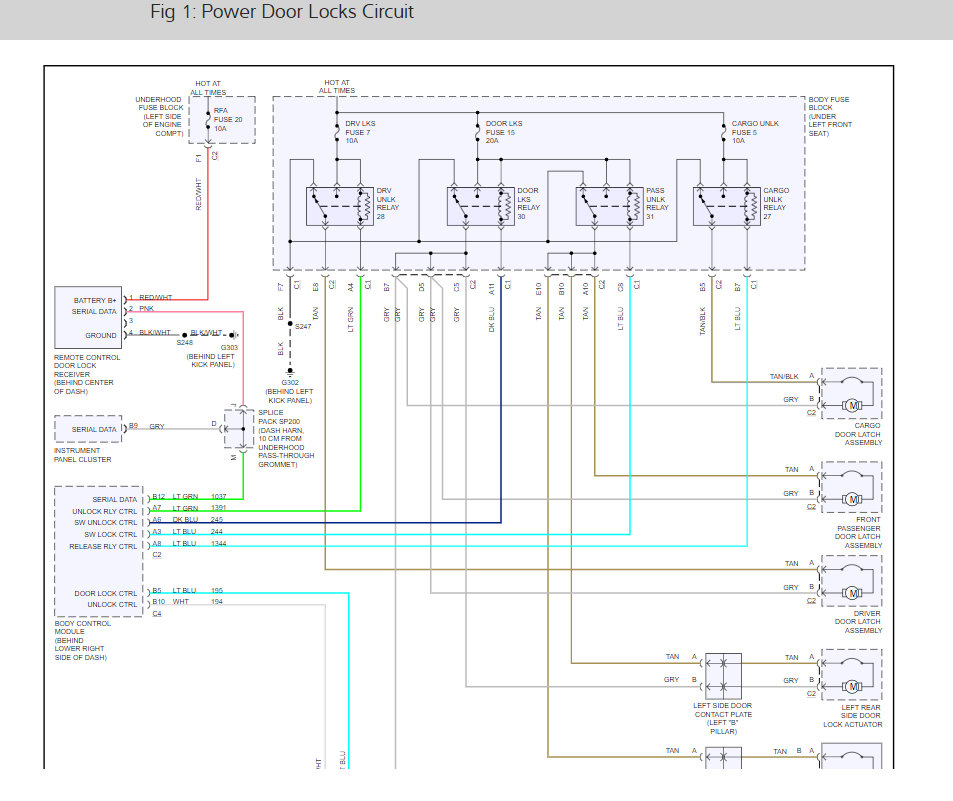The height and width of the screenshot is (801, 953).
Task: Click the 'BODY FUSE BLOCK' label
Action: [x=830, y=116]
